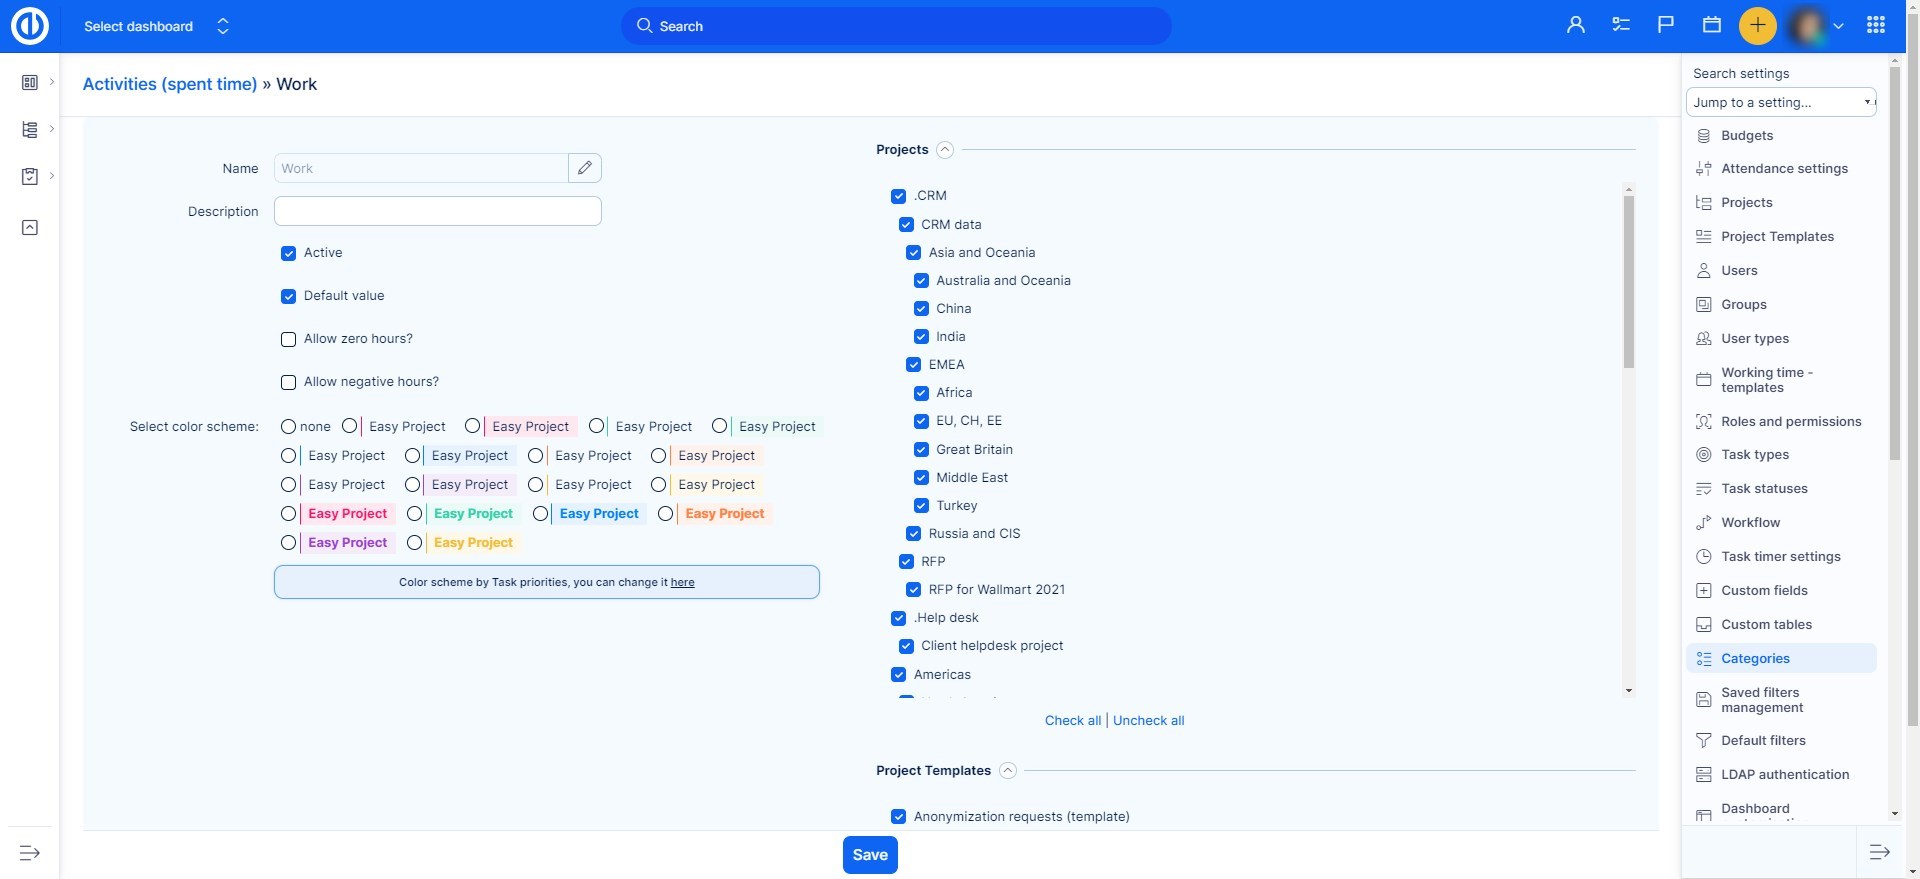Viewport: 1920px width, 879px height.
Task: Collapse the Project Templates section
Action: pyautogui.click(x=1008, y=771)
